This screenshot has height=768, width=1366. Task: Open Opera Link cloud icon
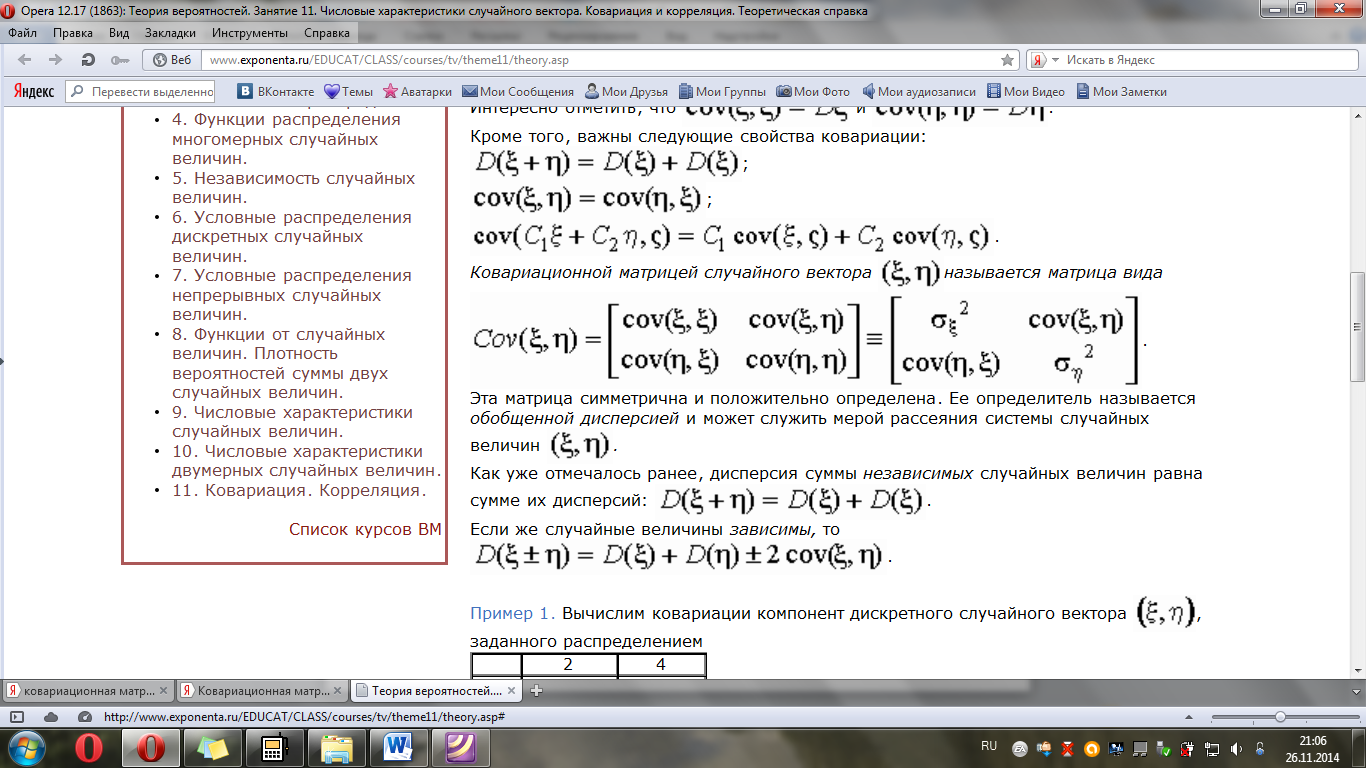(51, 717)
